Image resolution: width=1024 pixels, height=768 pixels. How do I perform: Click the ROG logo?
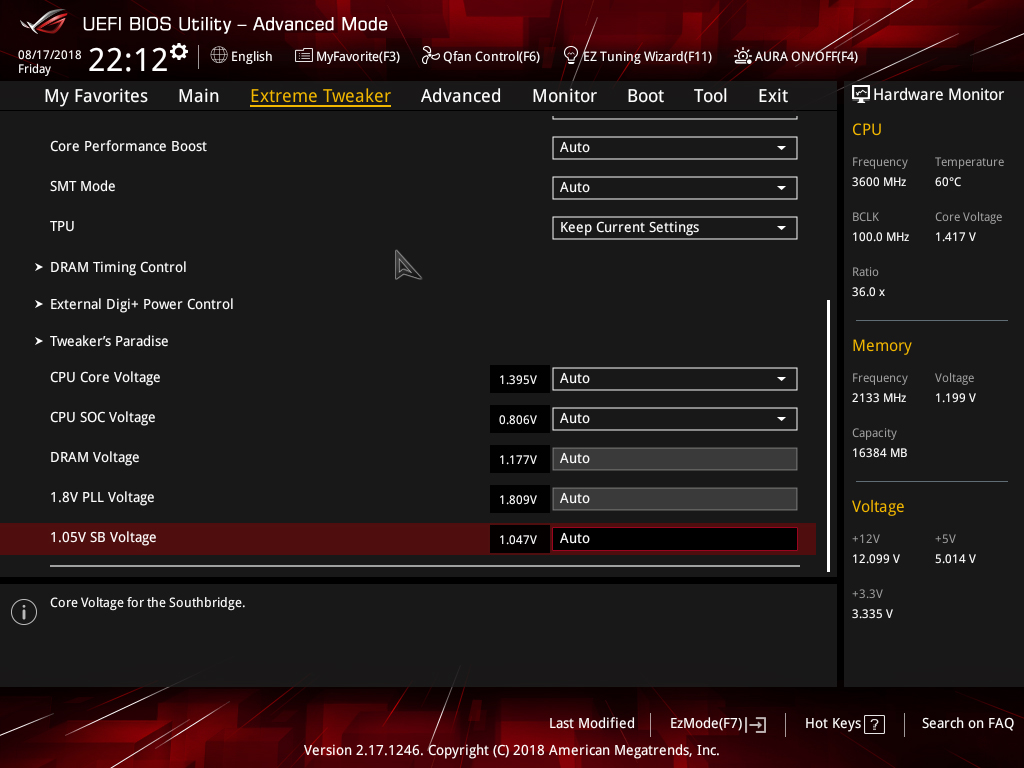click(x=43, y=23)
